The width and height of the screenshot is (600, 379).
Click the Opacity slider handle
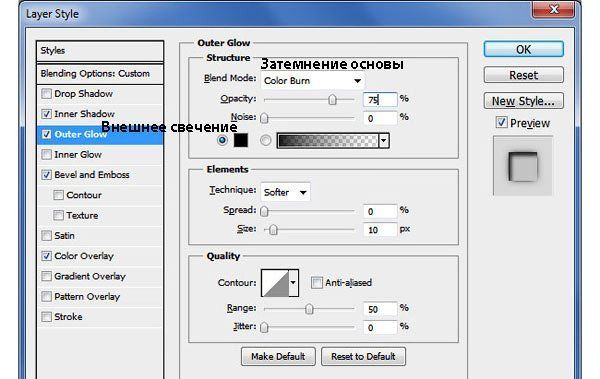(x=332, y=100)
